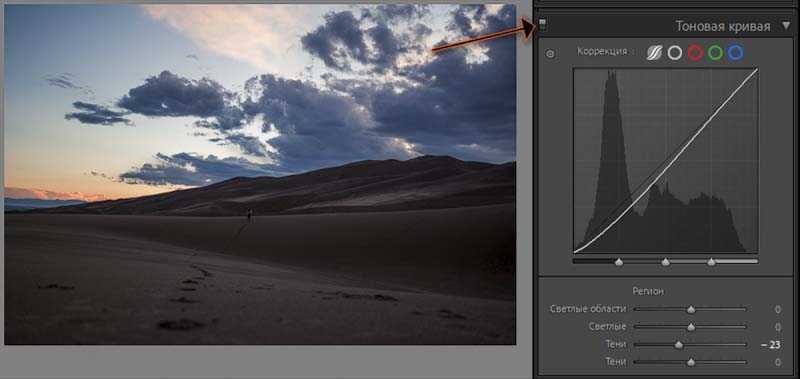Viewport: 800px width, 379px height.
Task: Click the bottom Тени slider handle at 0
Action: [x=691, y=362]
